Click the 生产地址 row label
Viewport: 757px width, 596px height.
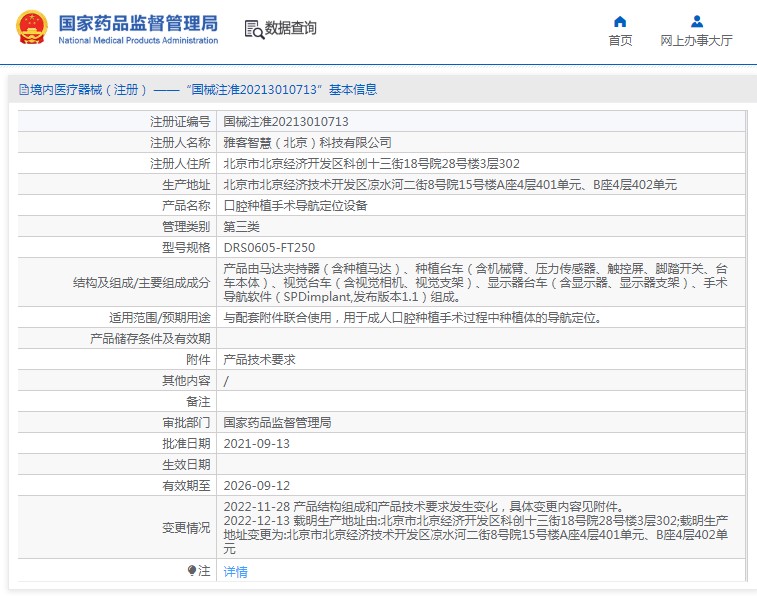(x=186, y=185)
